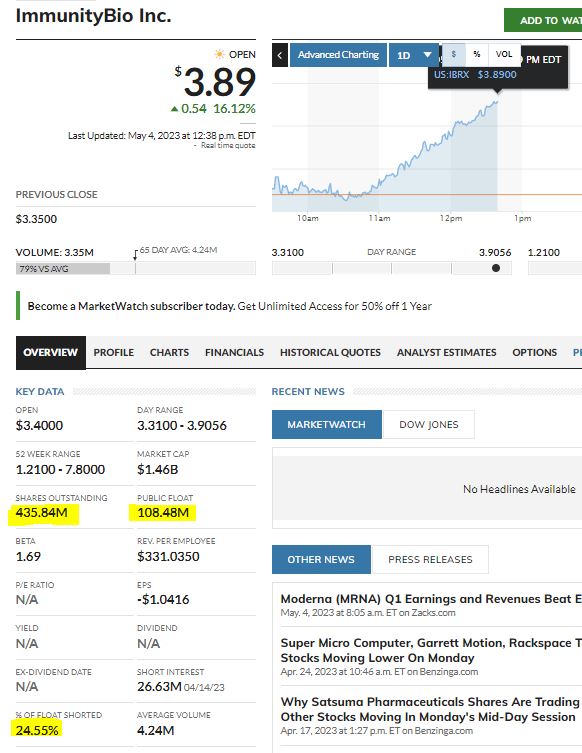Click open price value $3.4000

tap(39, 425)
